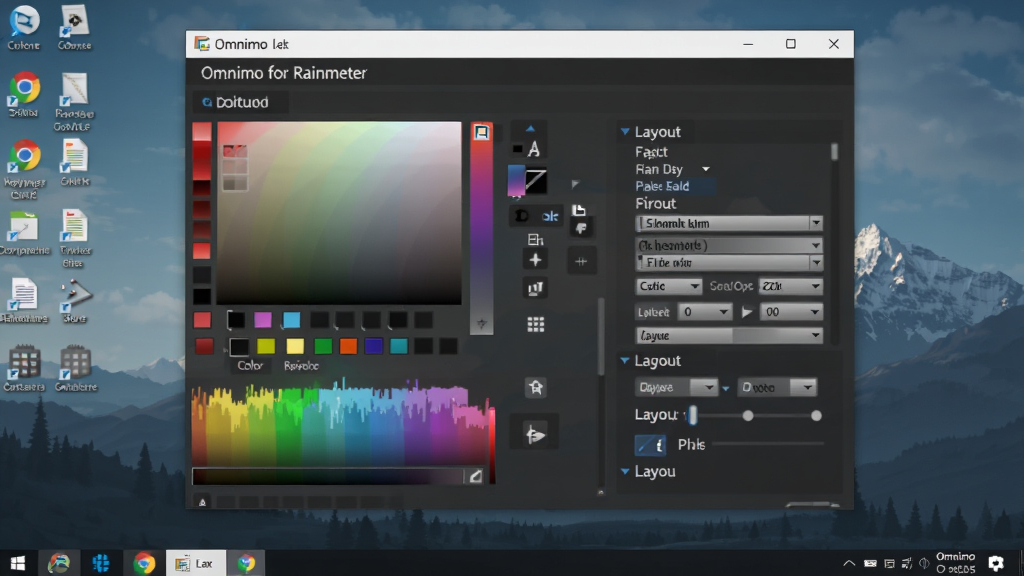This screenshot has height=576, width=1024.
Task: Switch to the Rsiroloc tab
Action: pyautogui.click(x=301, y=366)
